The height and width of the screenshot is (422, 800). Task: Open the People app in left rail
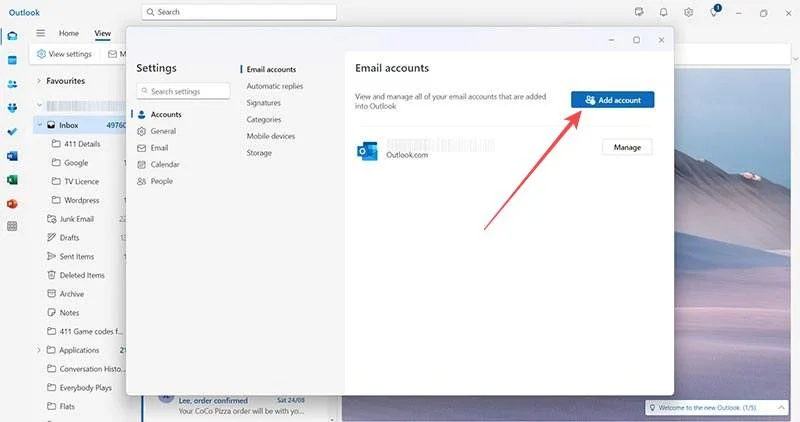(x=12, y=84)
